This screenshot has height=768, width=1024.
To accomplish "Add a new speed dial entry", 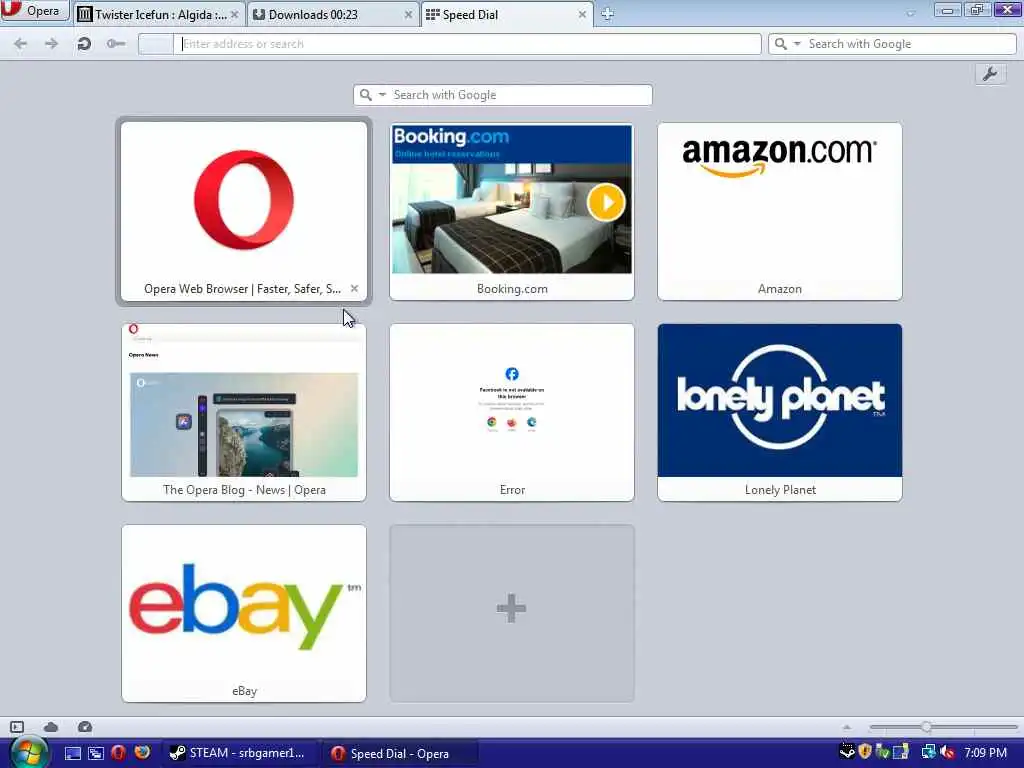I will (512, 613).
